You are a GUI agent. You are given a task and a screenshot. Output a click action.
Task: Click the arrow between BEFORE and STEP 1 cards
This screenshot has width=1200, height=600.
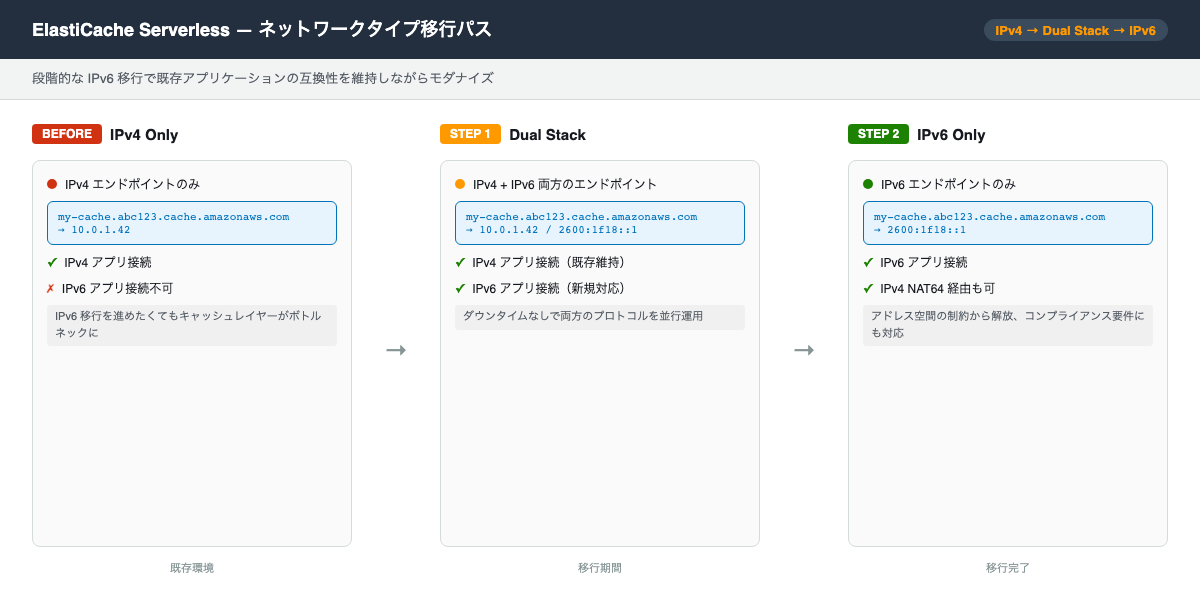pyautogui.click(x=396, y=350)
